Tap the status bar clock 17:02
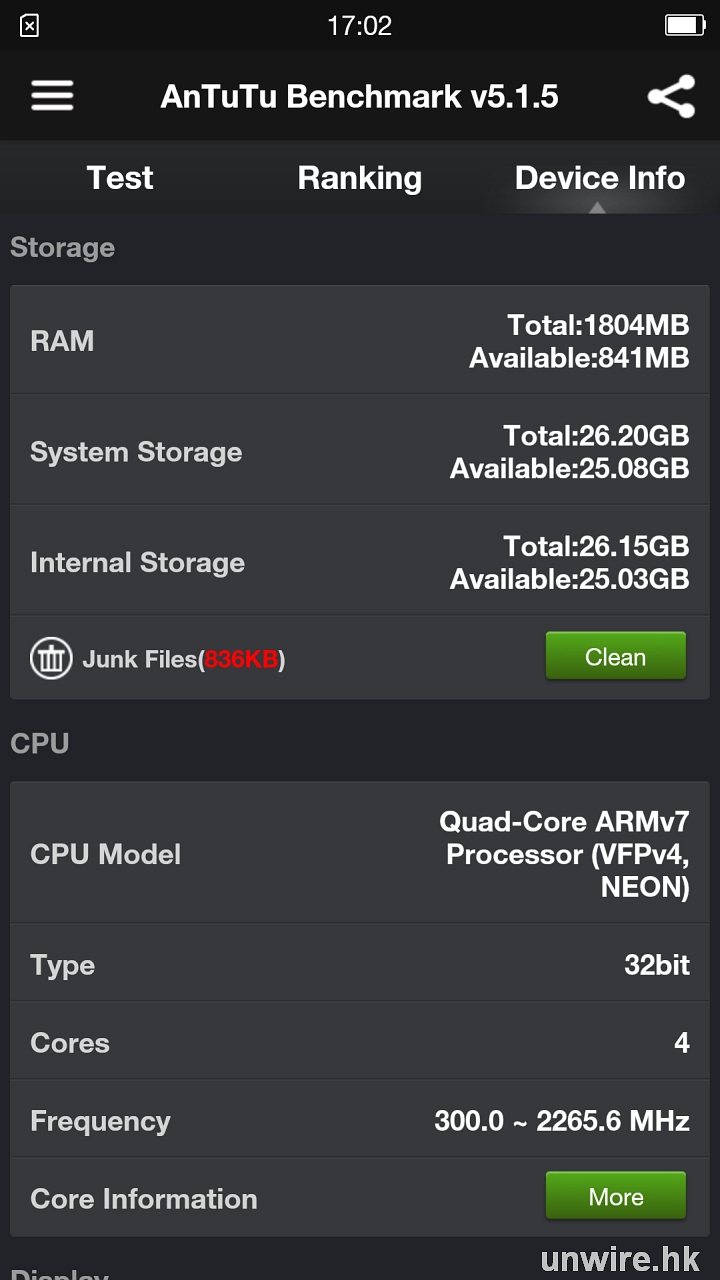Screen dimensions: 720x1280 (360, 25)
